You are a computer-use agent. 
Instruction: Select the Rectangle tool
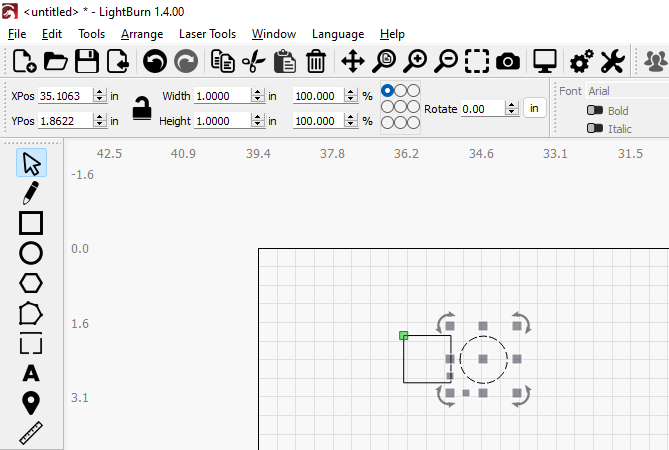[31, 223]
